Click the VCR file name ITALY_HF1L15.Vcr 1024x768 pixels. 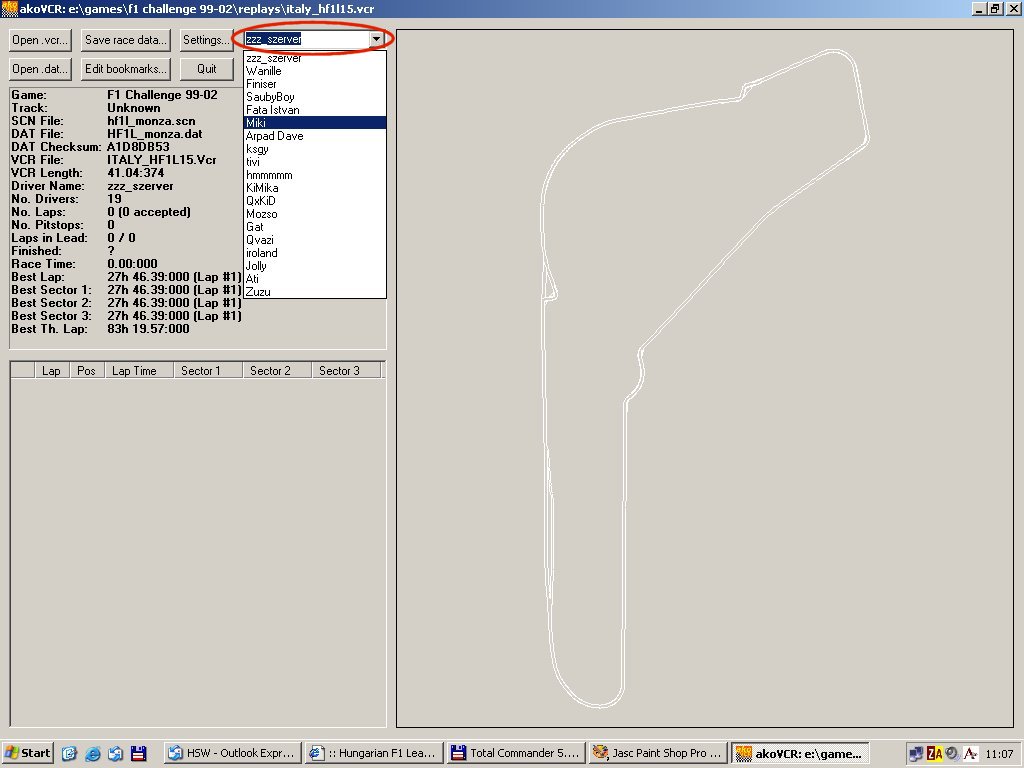[x=162, y=160]
